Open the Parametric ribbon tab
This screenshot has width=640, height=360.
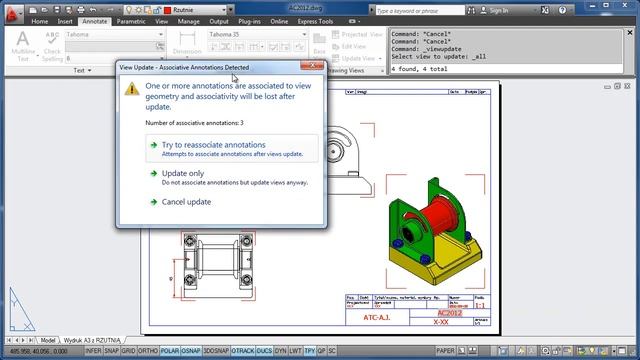pos(131,21)
